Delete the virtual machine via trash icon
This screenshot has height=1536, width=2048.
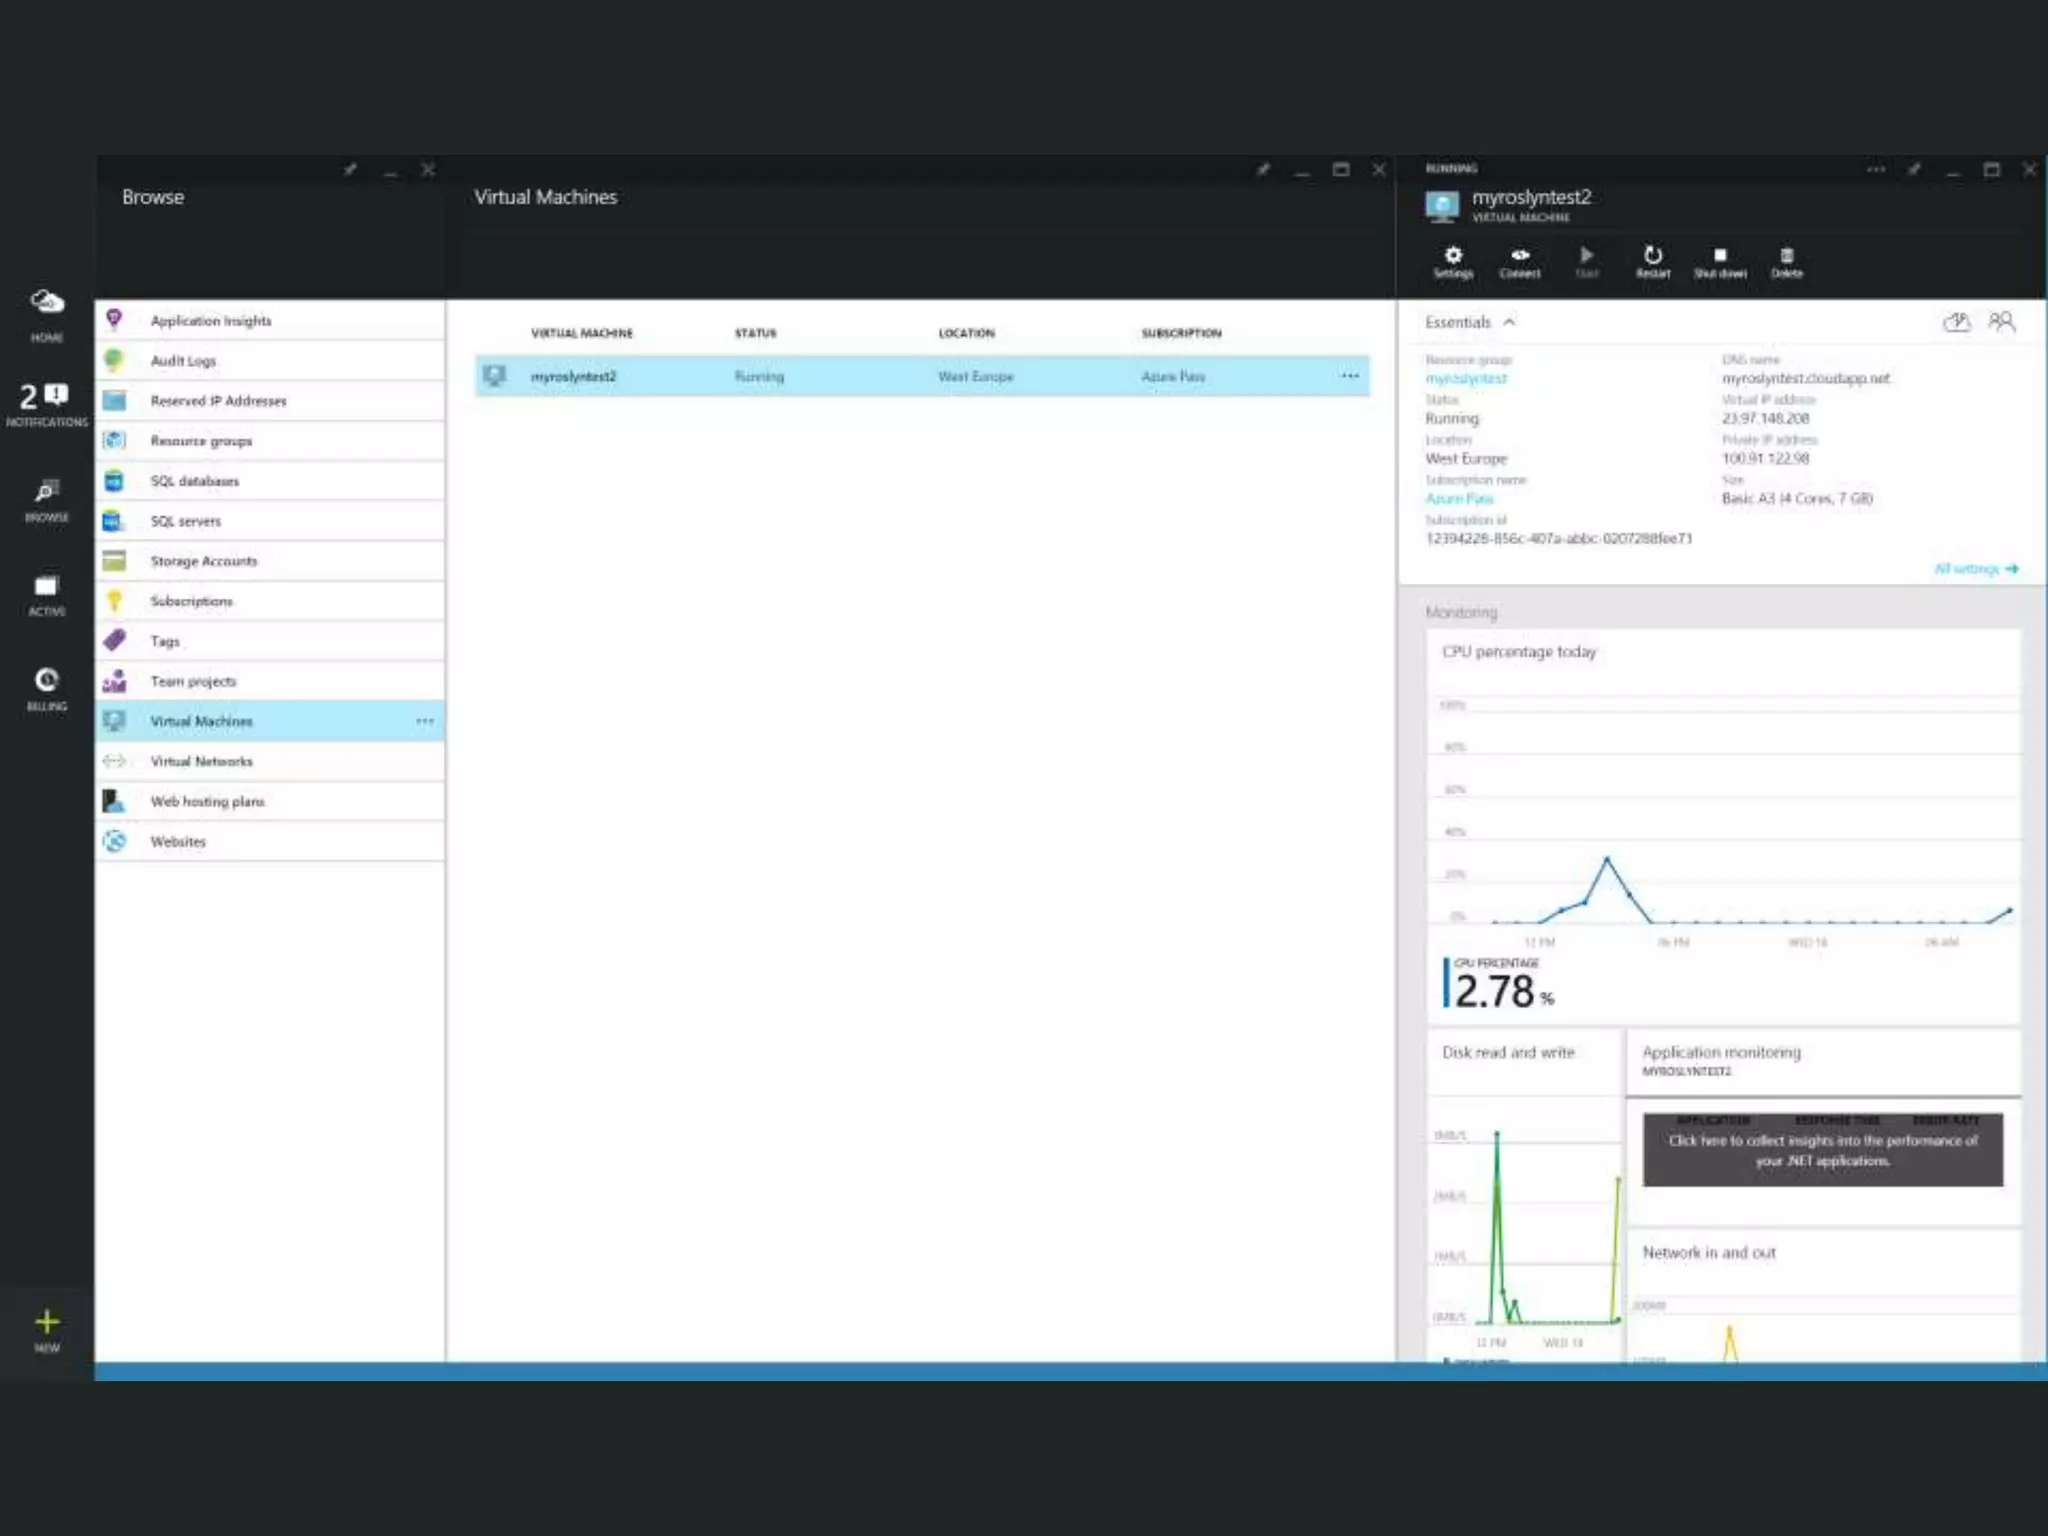click(1787, 262)
